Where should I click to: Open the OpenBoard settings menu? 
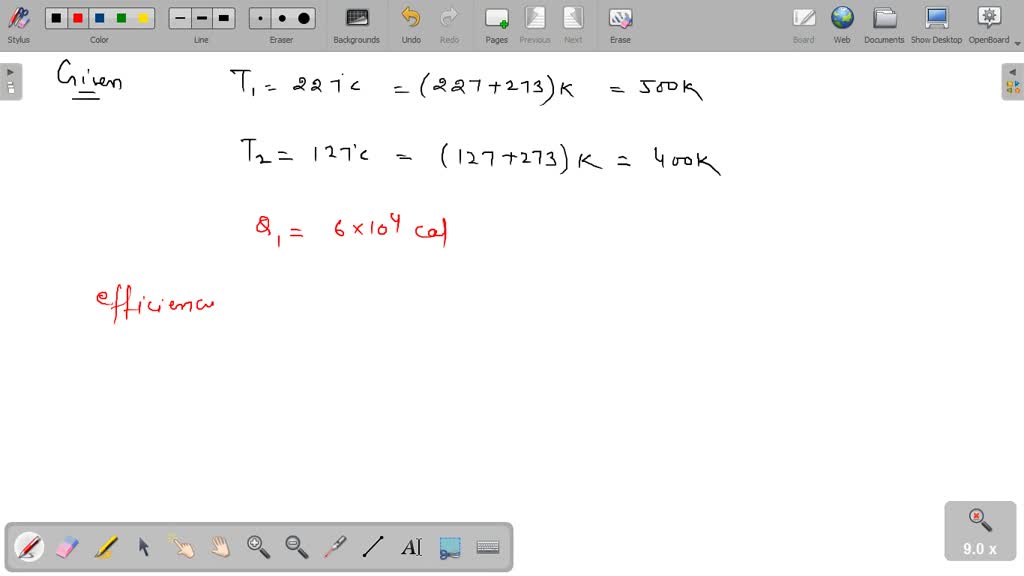coord(988,20)
